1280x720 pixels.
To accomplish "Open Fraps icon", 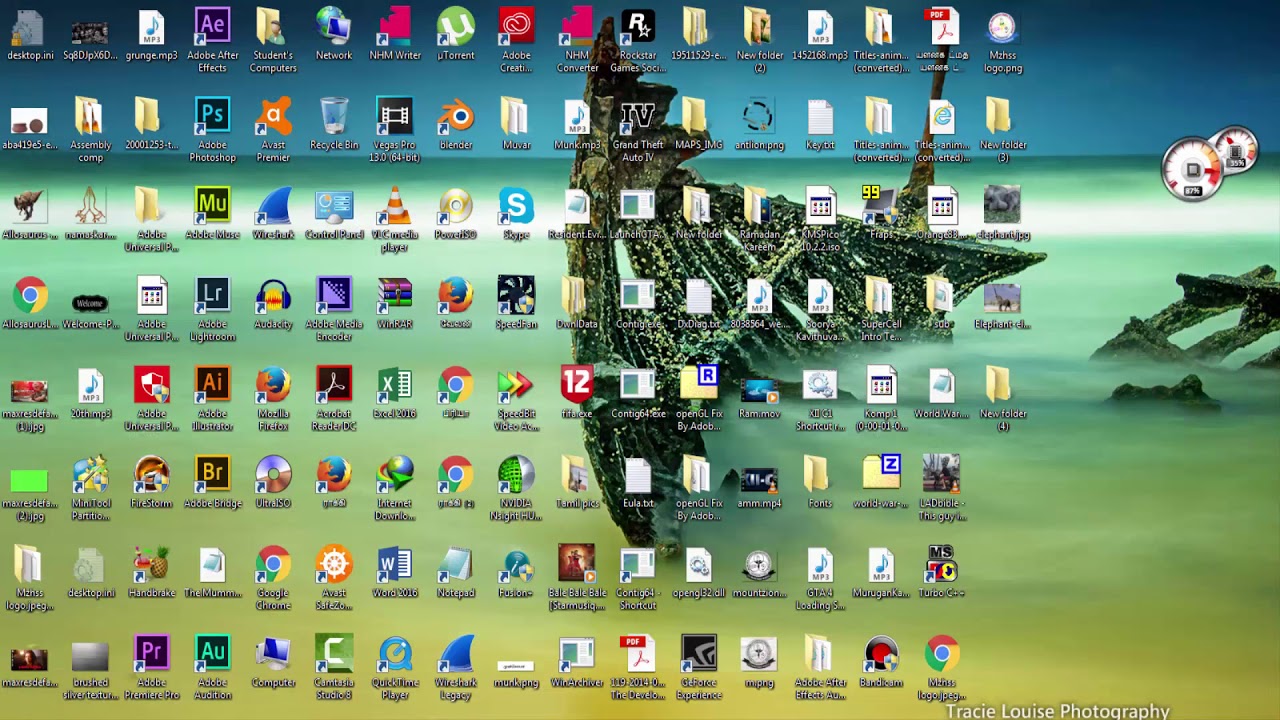I will pos(880,213).
